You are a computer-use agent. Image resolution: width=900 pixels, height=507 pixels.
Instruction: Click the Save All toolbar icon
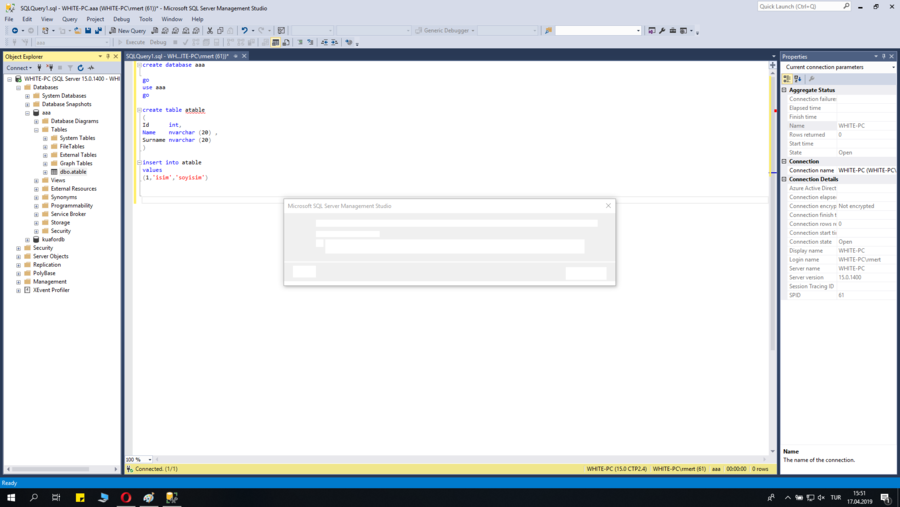point(98,30)
